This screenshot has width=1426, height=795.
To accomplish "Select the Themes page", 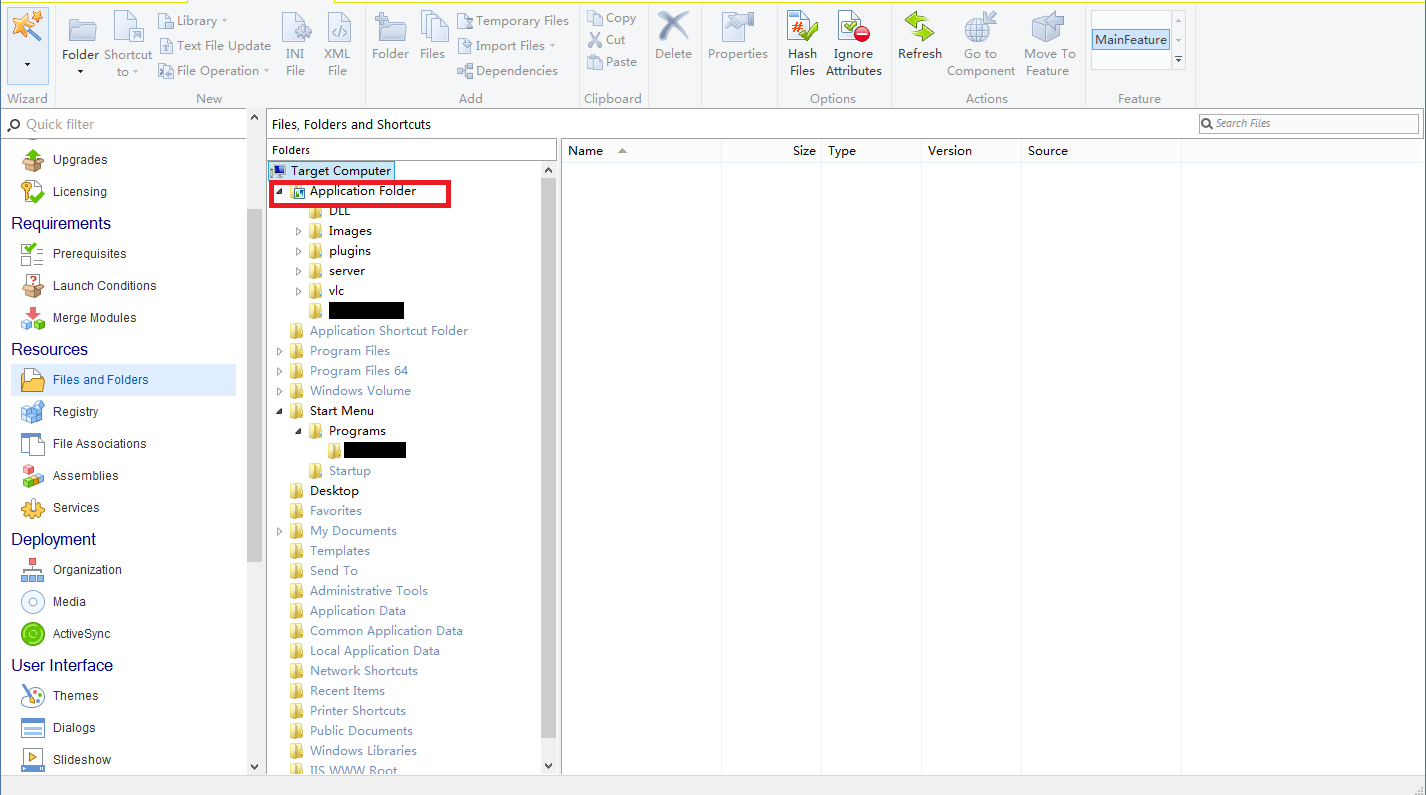I will [75, 696].
